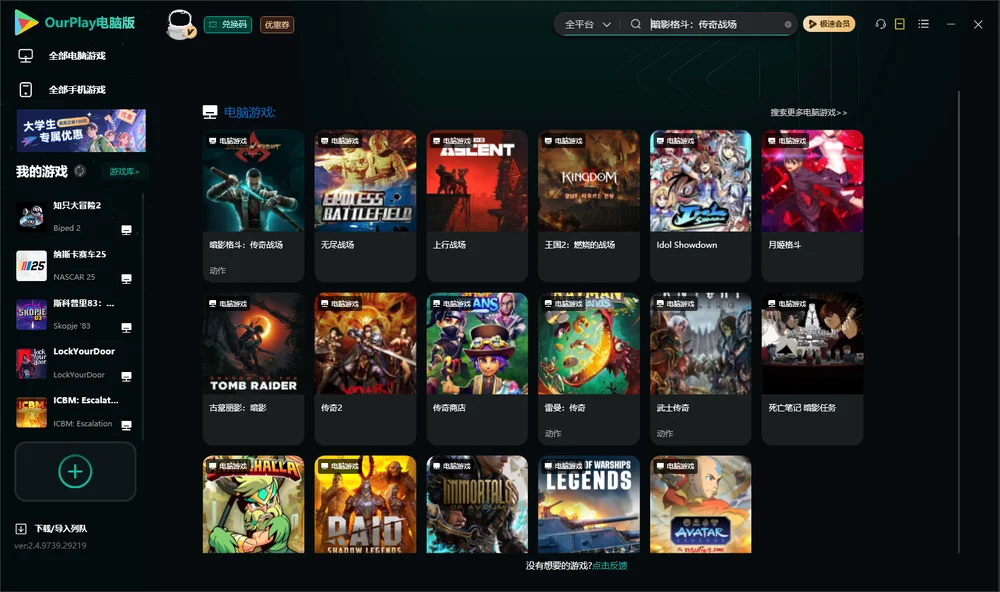Open the 极速会员 membership button
Viewport: 1000px width, 592px height.
tap(828, 24)
